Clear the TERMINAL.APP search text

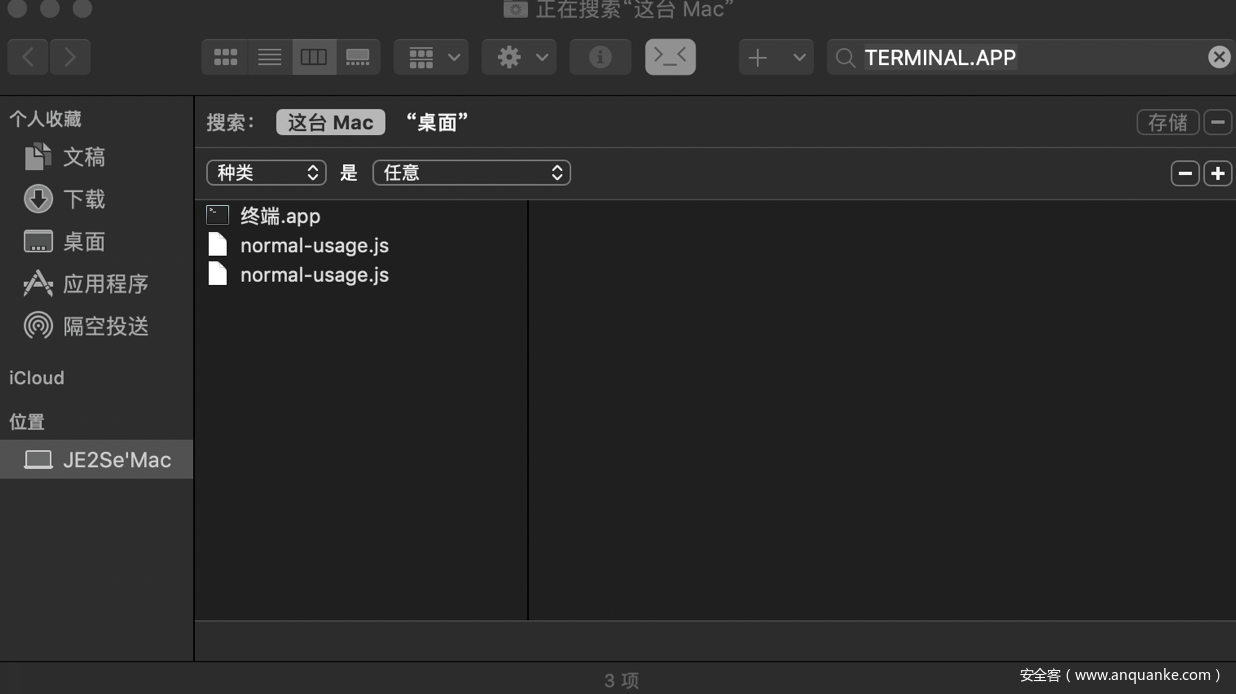[1218, 57]
